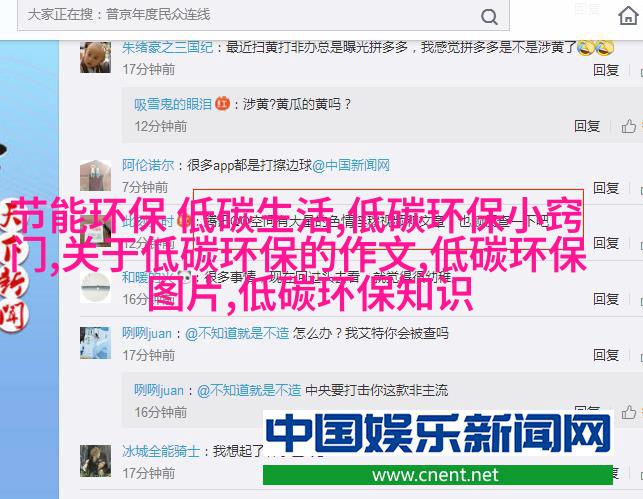Click the verified badge beside 吸雪鬼的眼泪
Screen dimensions: 643x499
pos(222,103)
